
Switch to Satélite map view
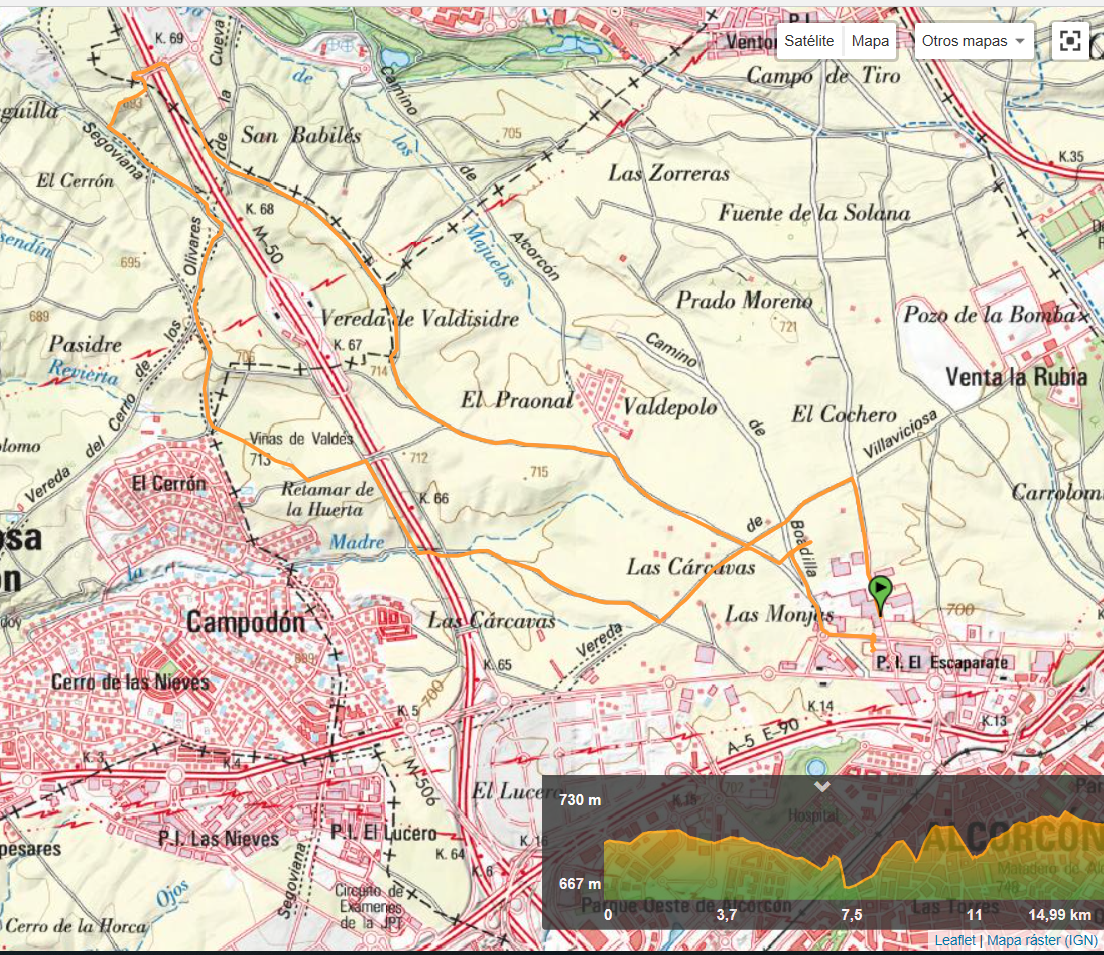tap(809, 41)
